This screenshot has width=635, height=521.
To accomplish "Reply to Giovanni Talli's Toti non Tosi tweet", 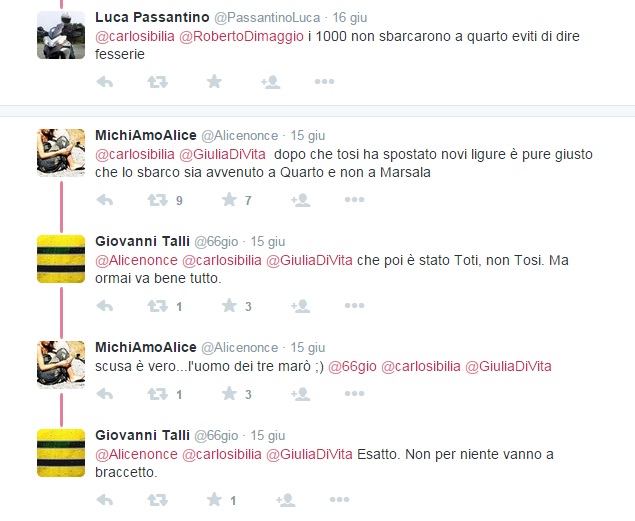I will click(x=105, y=306).
